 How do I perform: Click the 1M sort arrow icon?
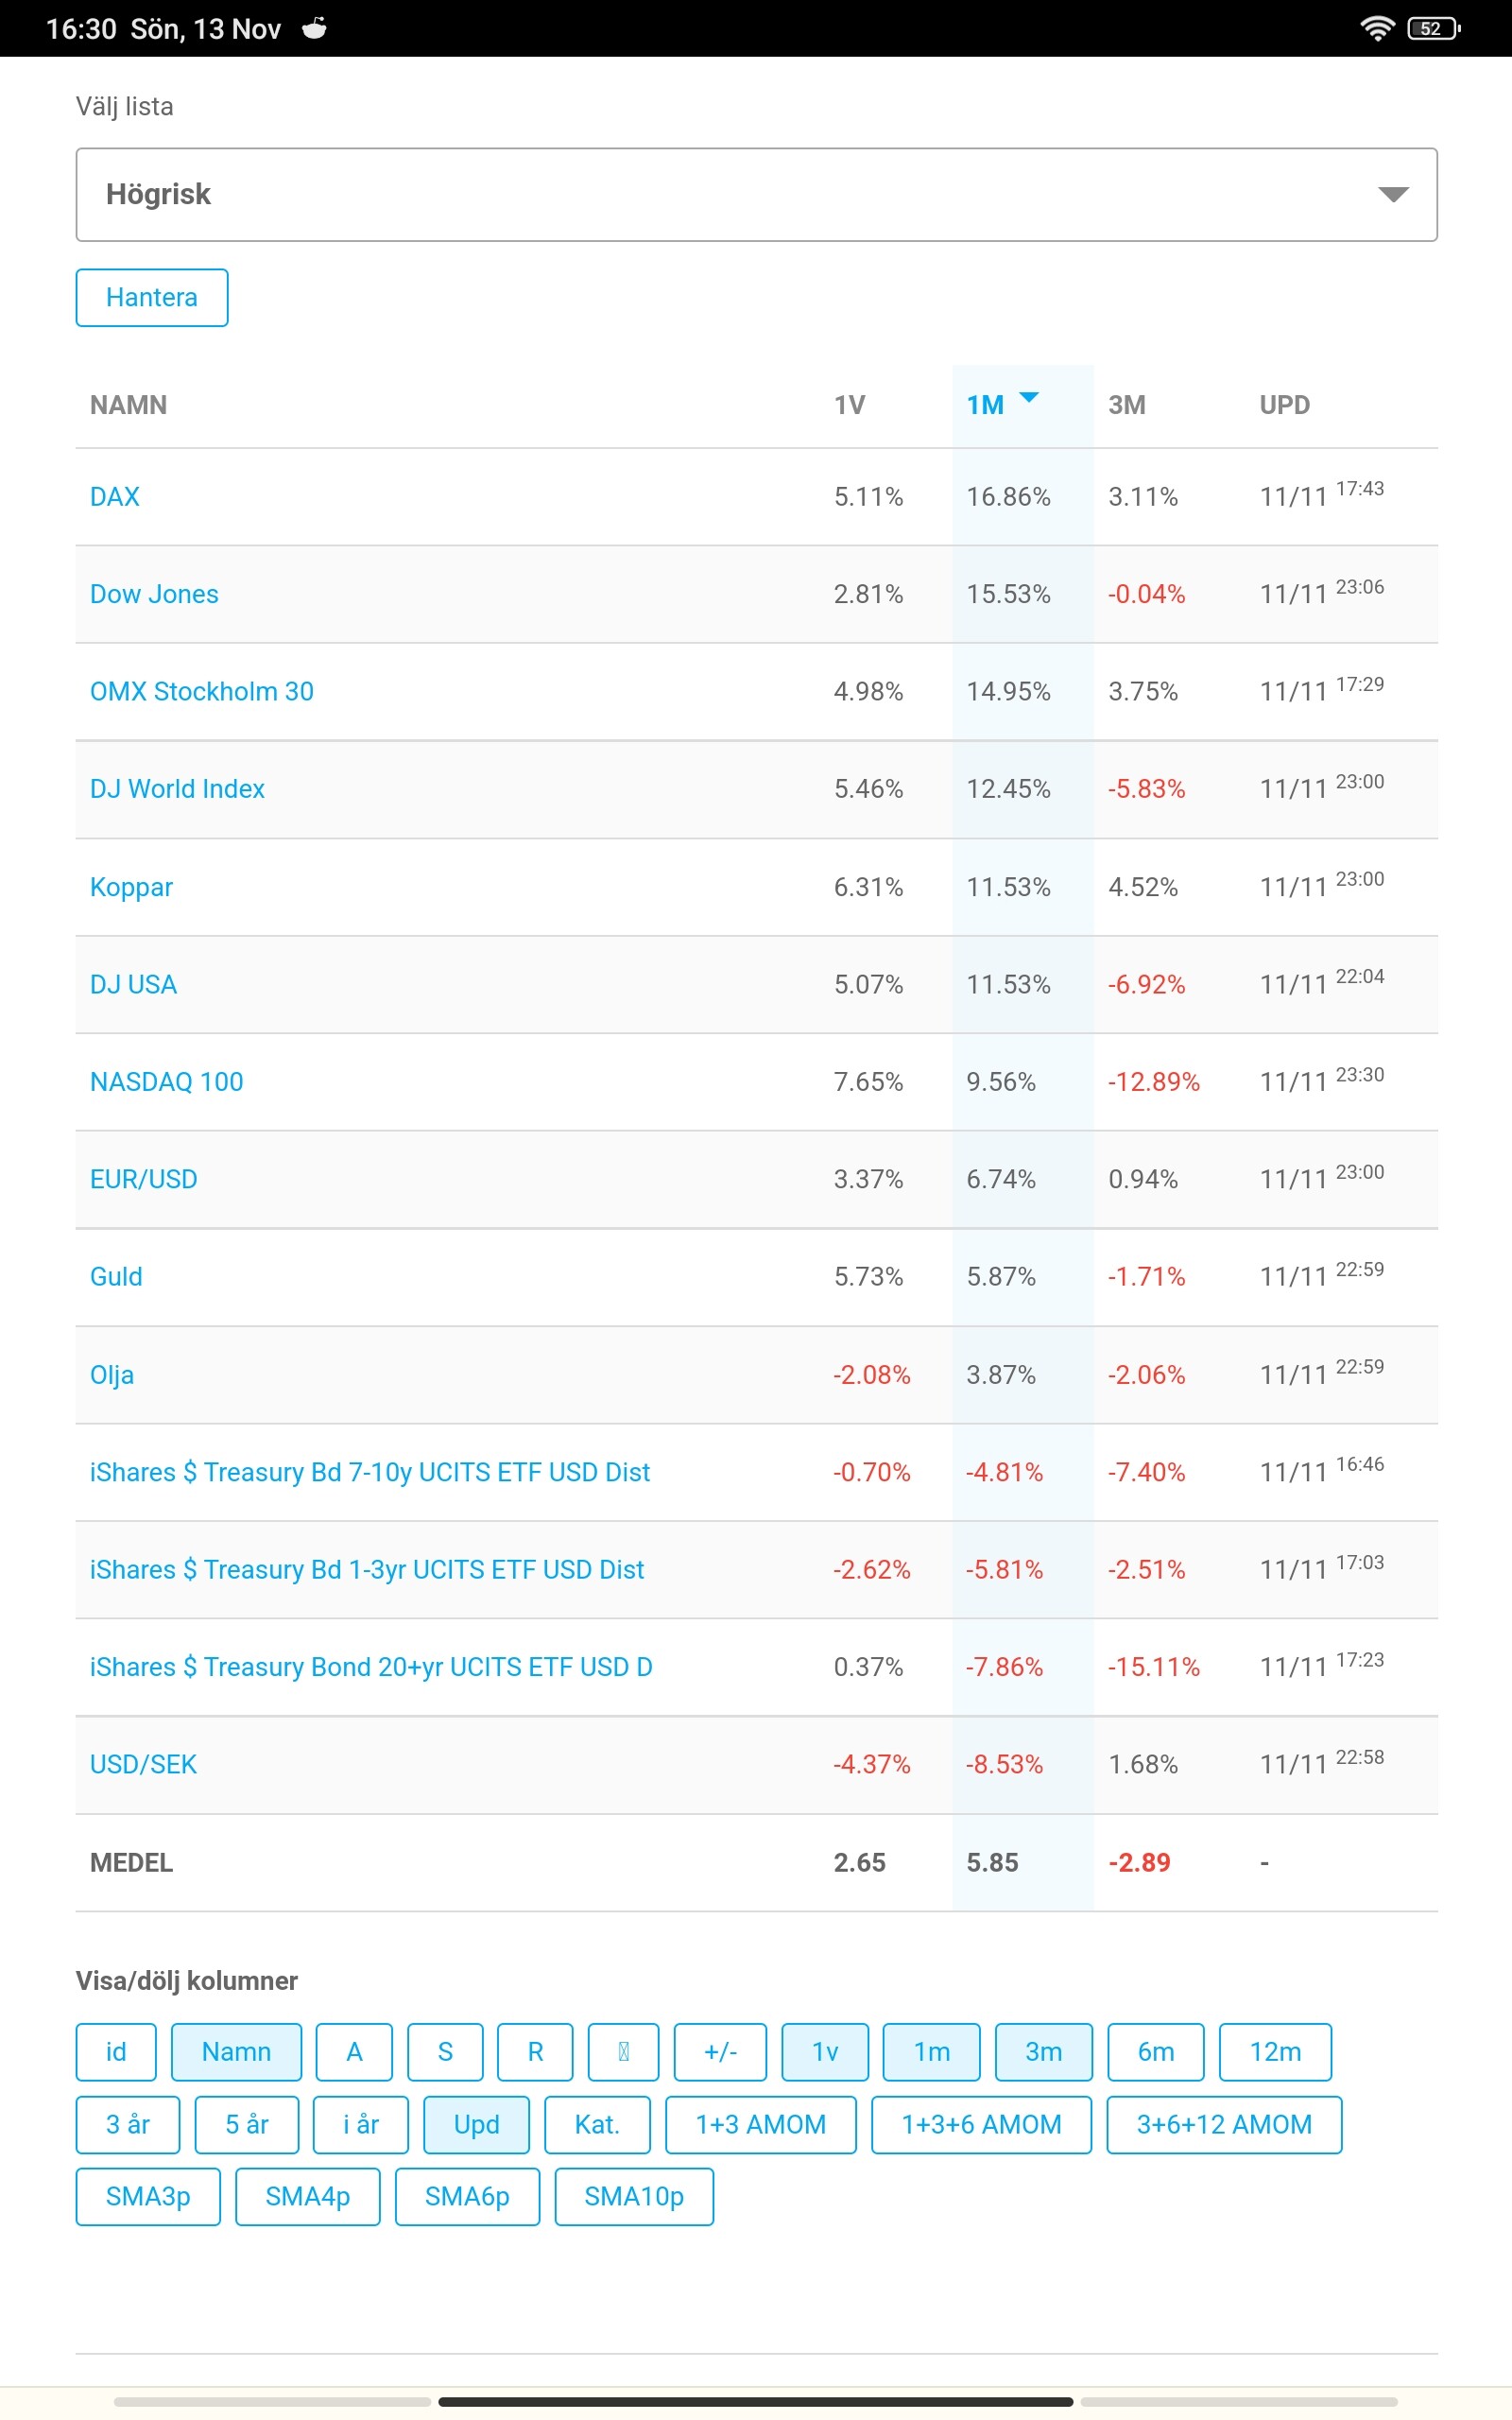click(x=1029, y=398)
